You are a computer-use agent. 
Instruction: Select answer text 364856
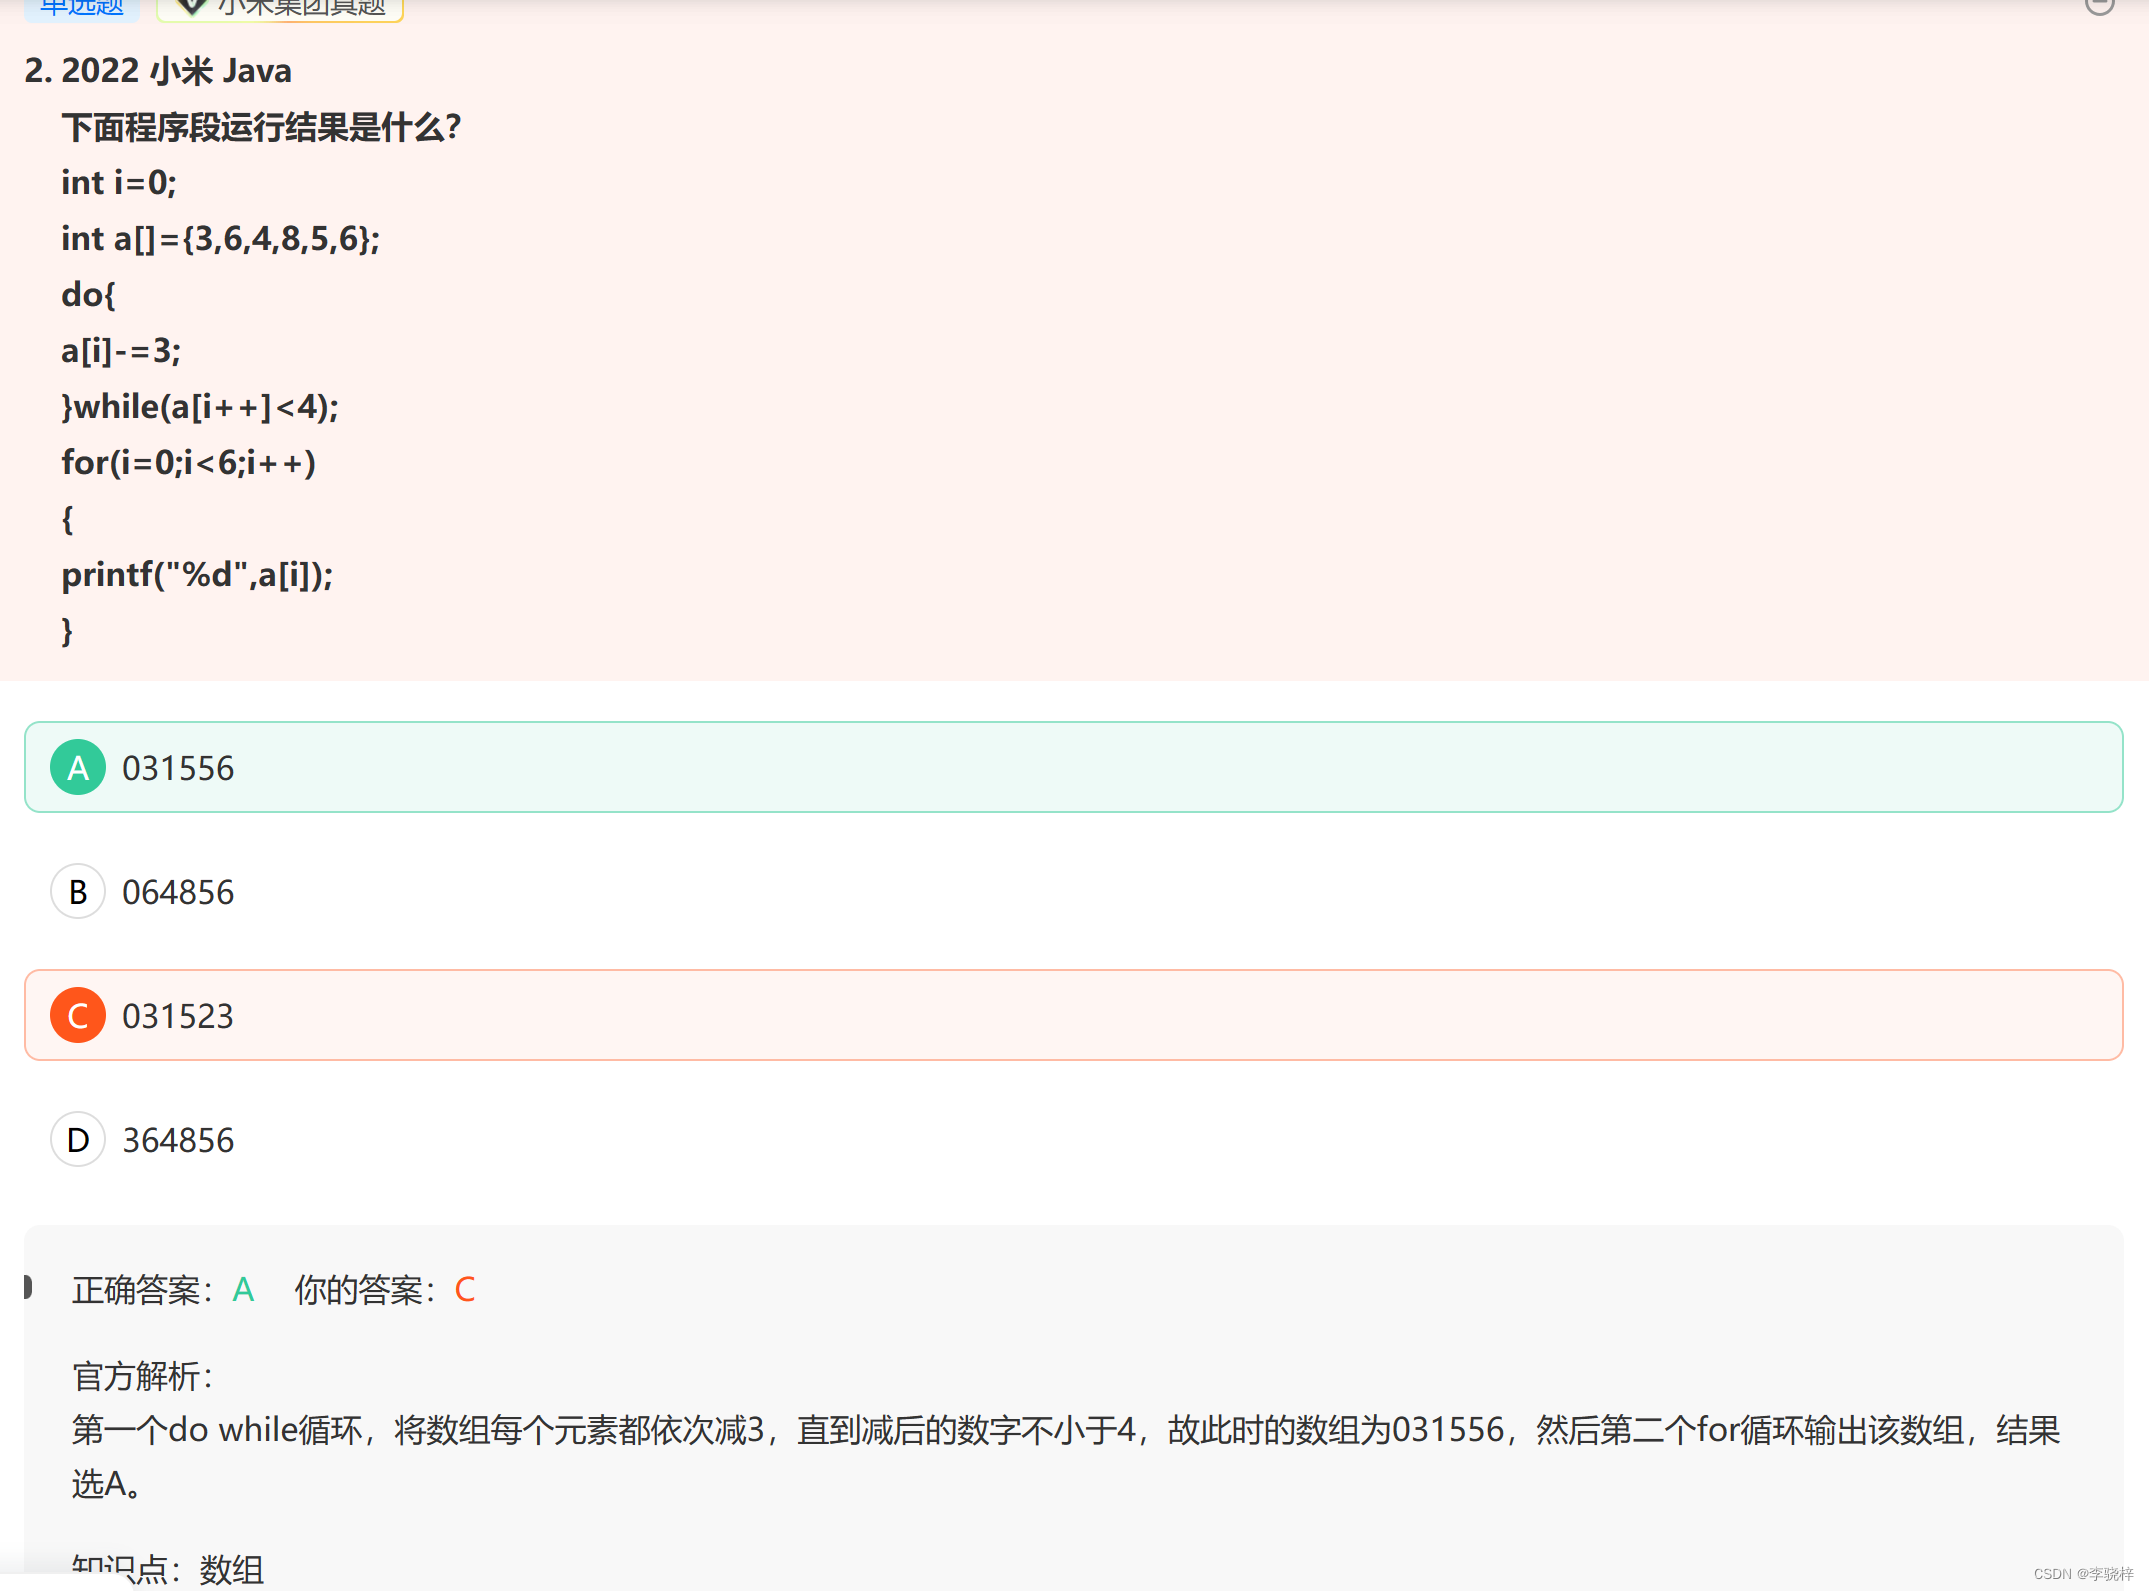(x=178, y=1140)
